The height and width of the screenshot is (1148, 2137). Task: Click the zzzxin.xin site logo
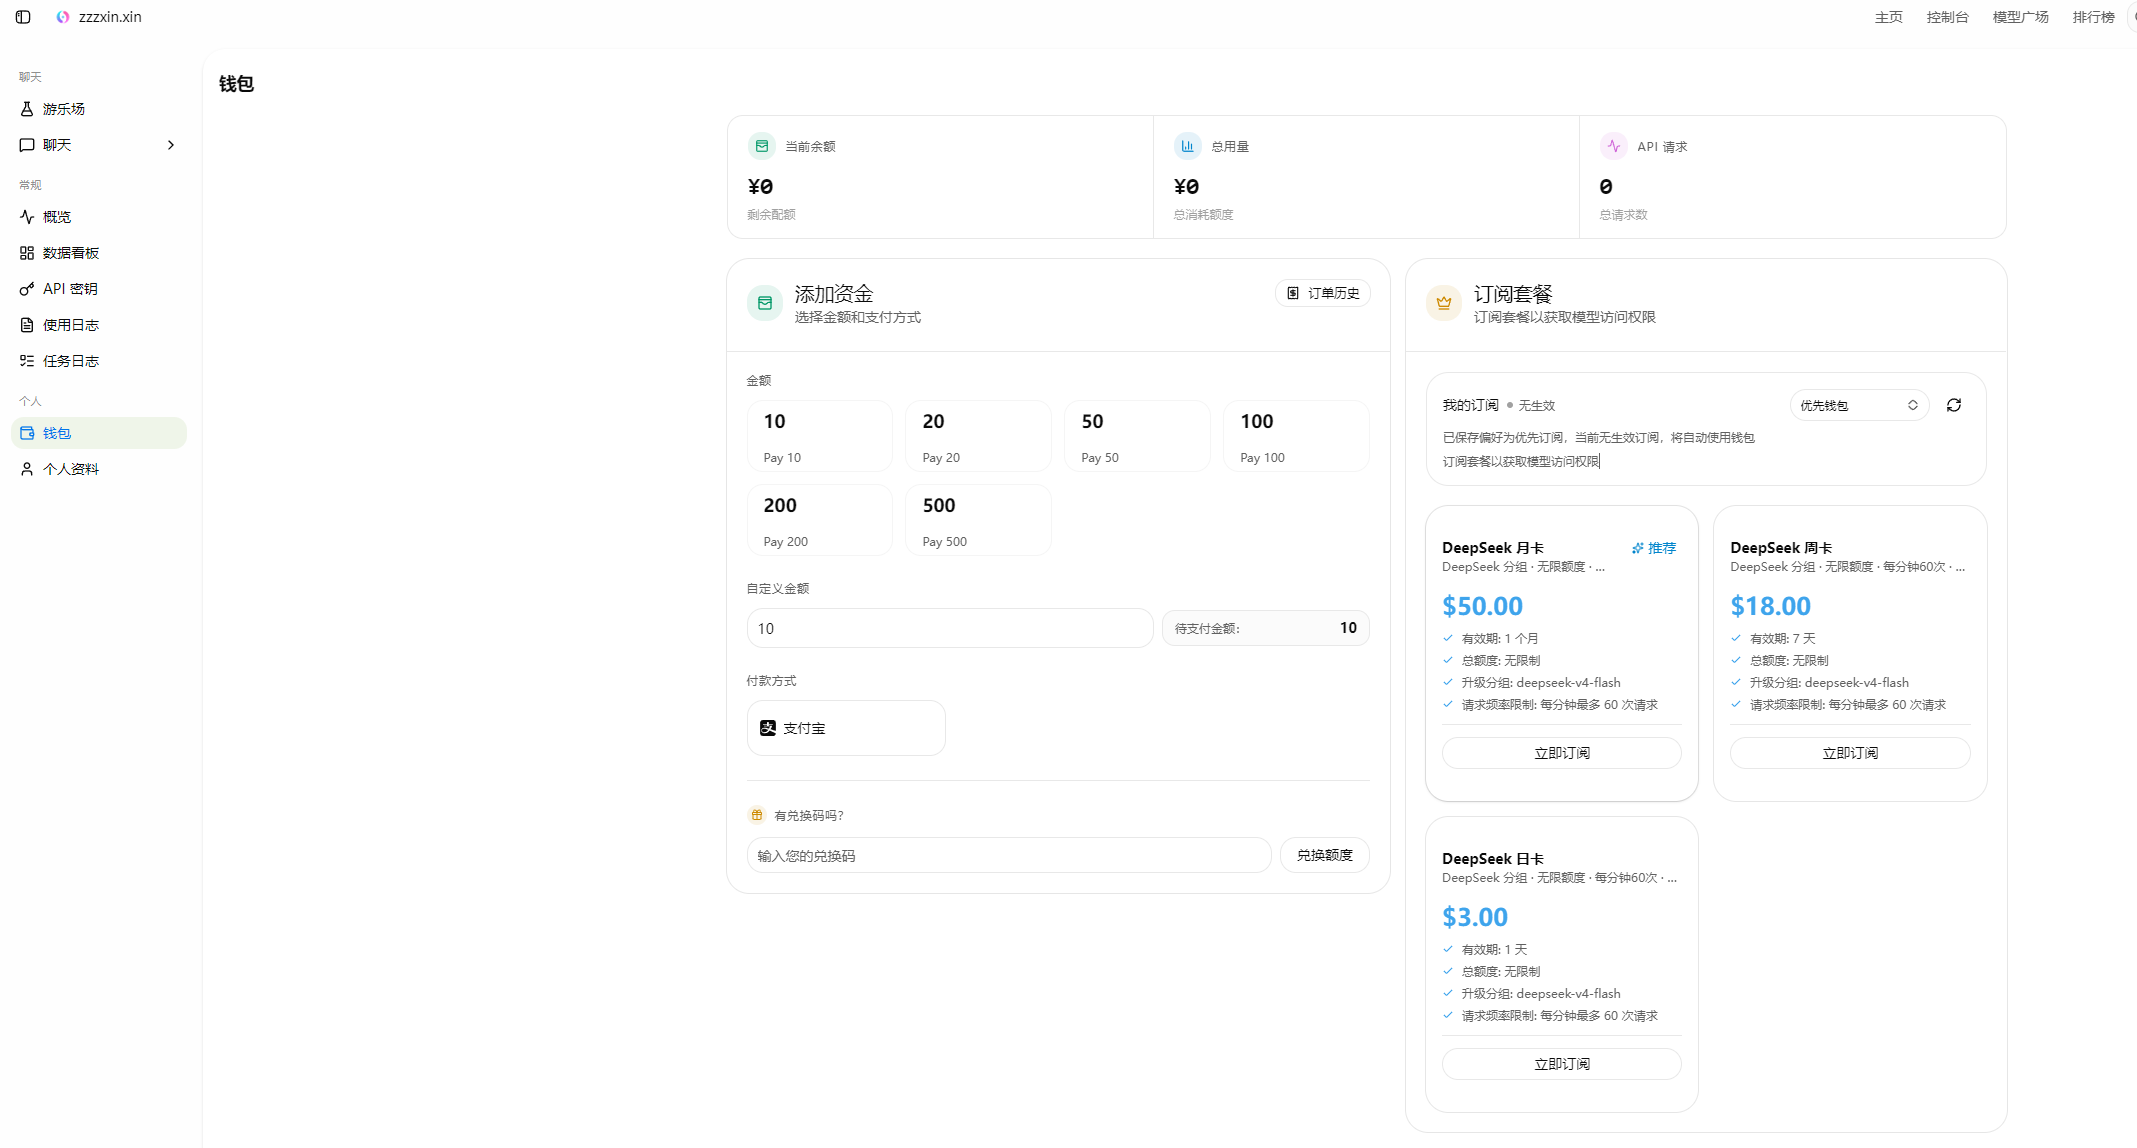tap(63, 17)
